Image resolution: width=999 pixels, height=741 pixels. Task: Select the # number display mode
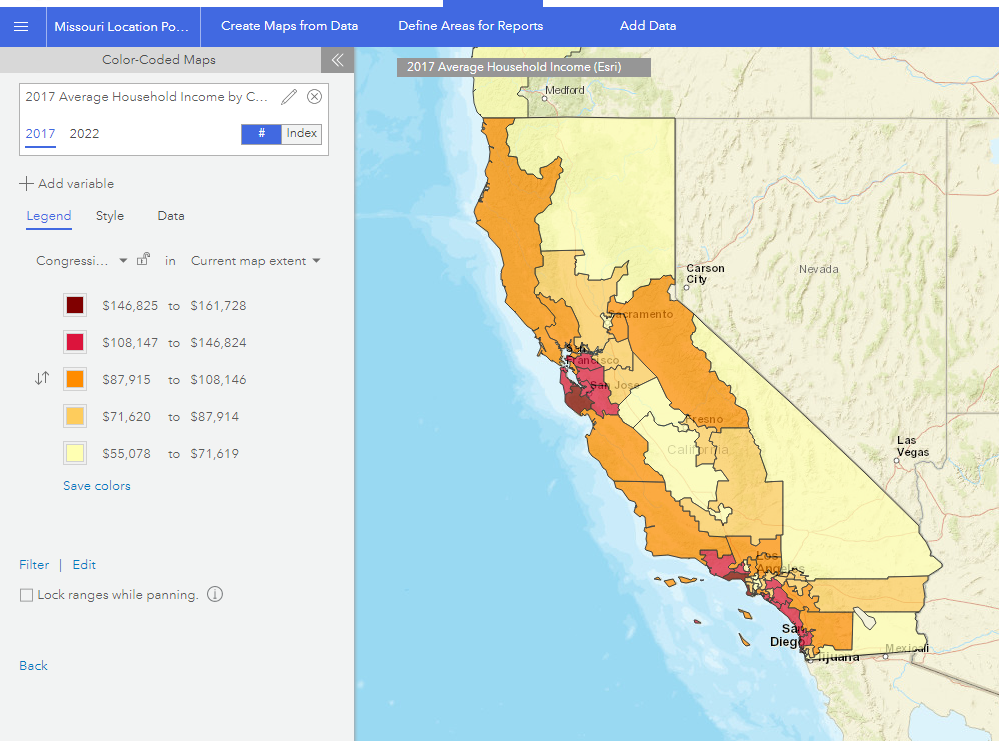point(259,133)
